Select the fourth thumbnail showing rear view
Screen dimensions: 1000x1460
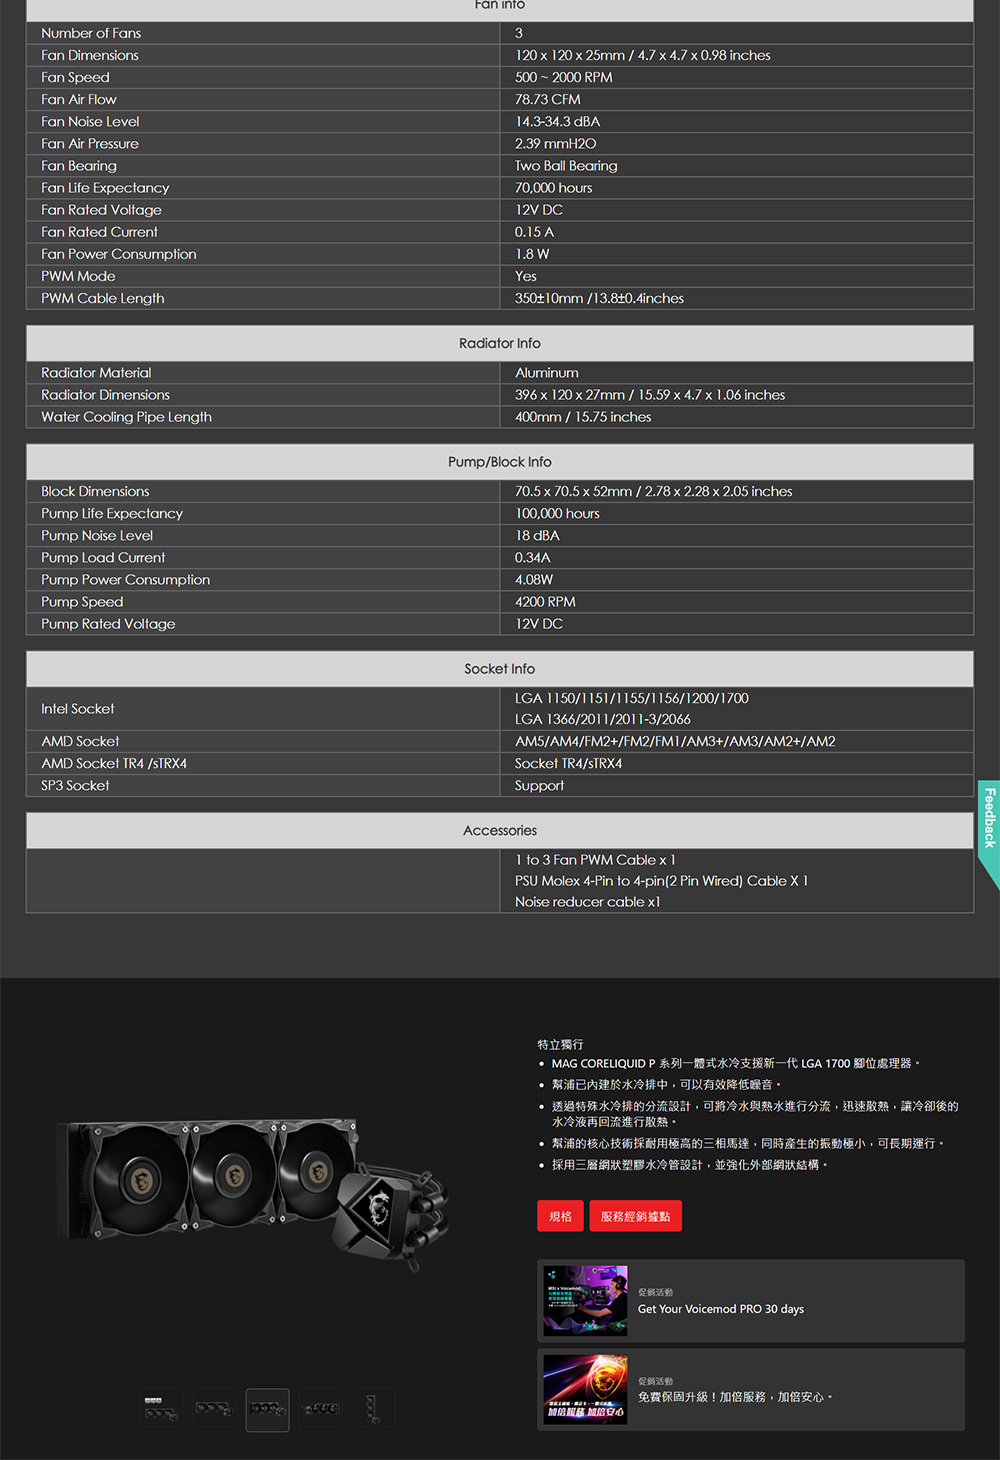pos(320,1410)
